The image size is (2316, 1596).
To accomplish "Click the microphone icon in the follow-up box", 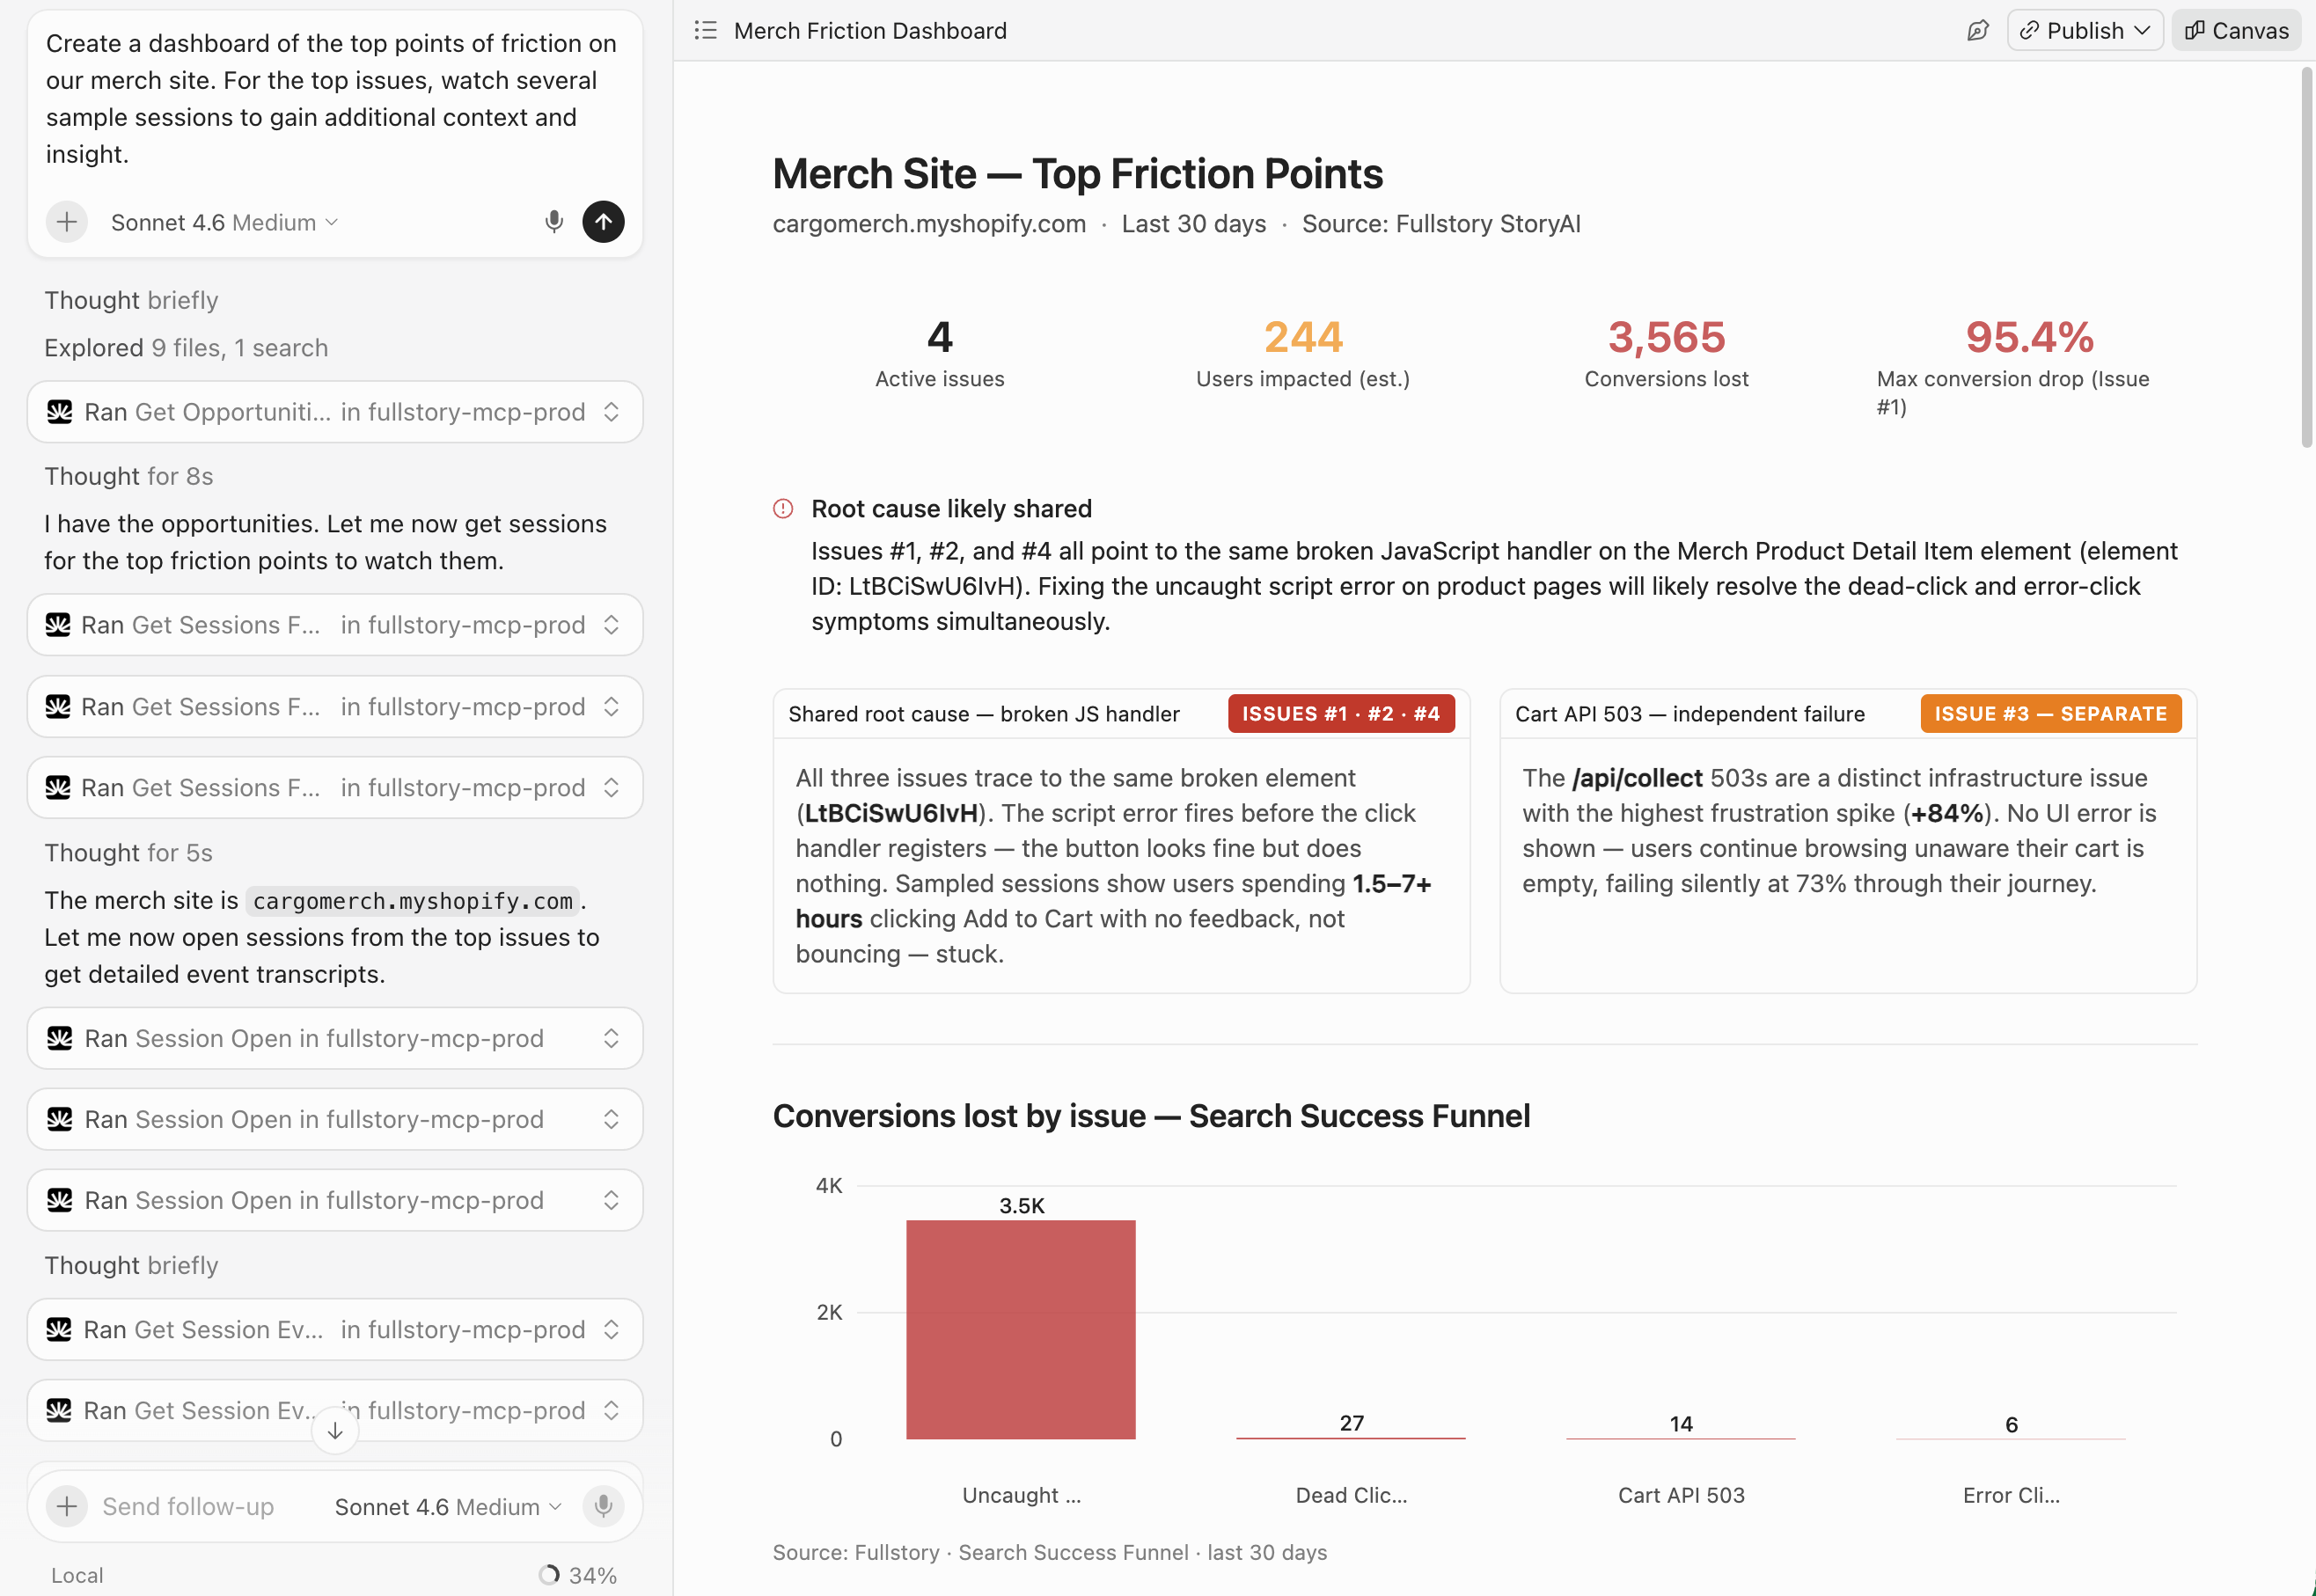I will coord(603,1505).
